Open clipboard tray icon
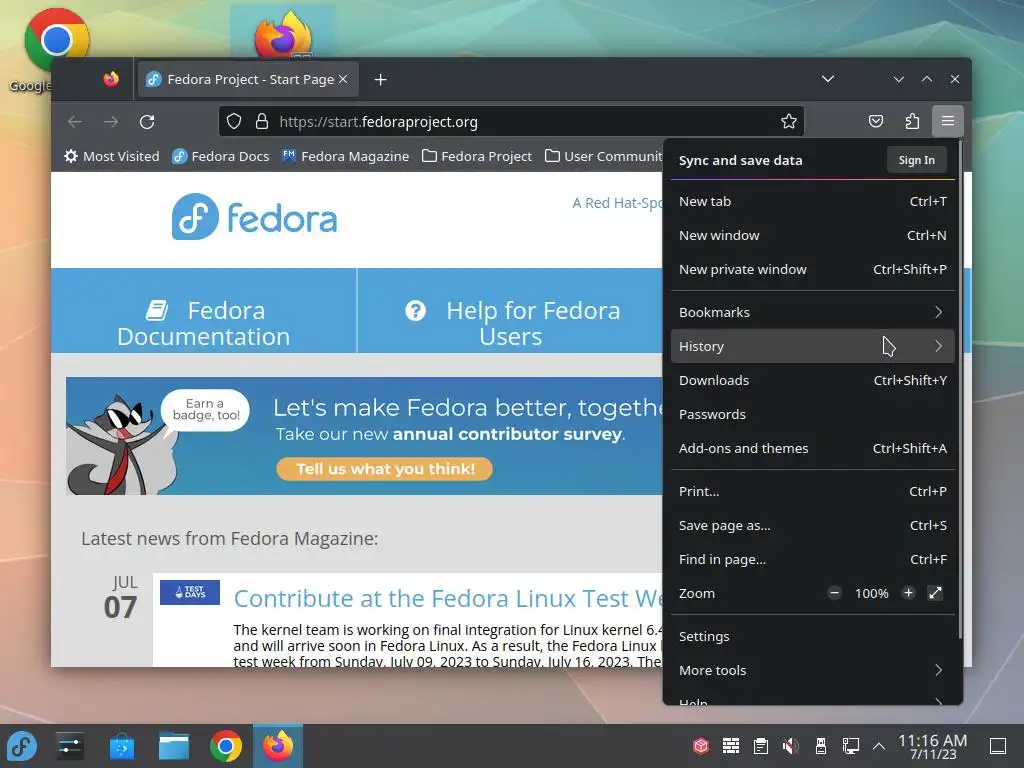The image size is (1024, 768). [x=760, y=746]
